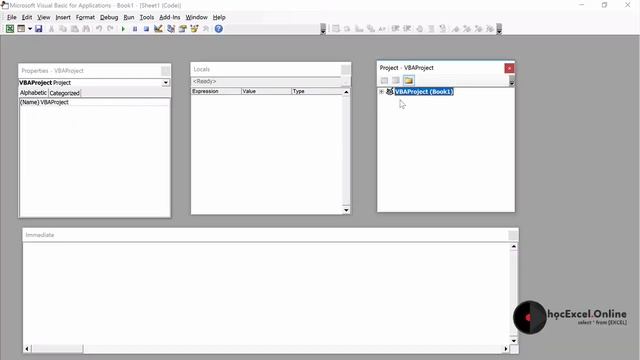Toggle Design Mode icon
The image size is (640, 360).
click(x=158, y=29)
